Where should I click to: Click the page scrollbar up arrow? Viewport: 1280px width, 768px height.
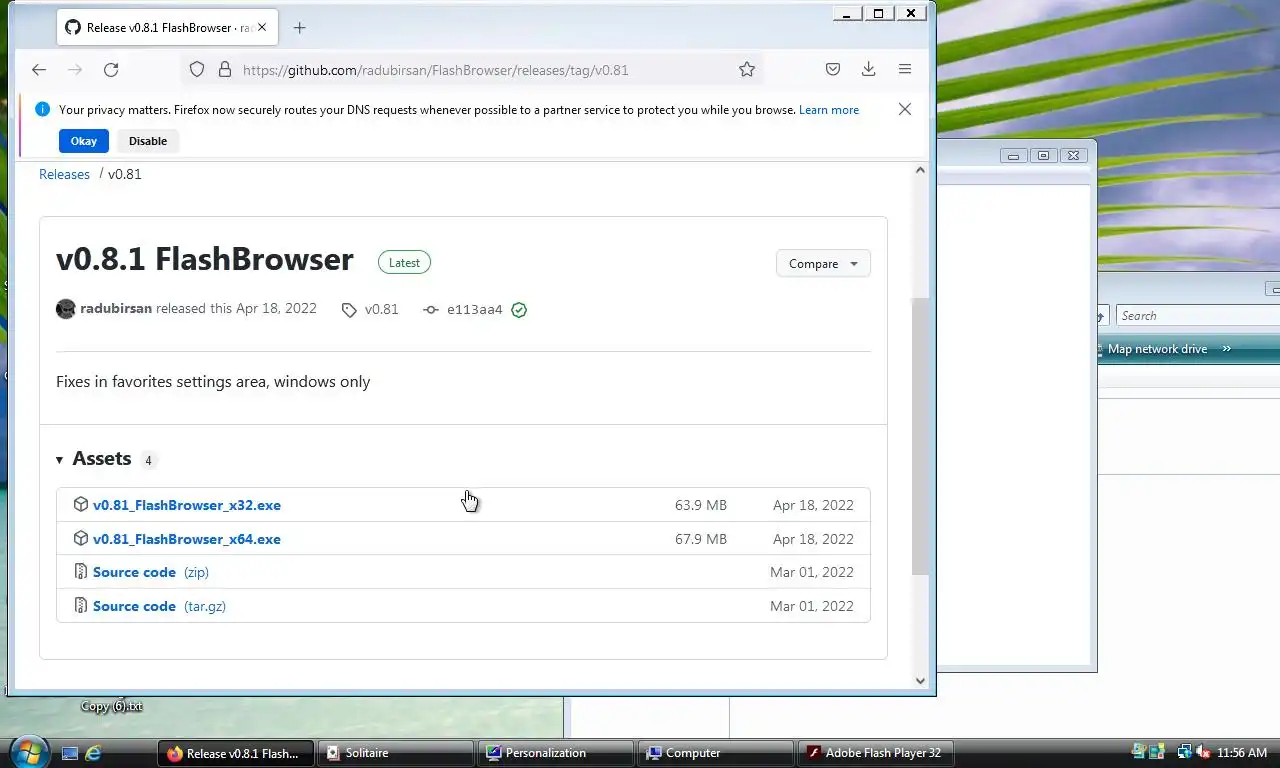(921, 171)
